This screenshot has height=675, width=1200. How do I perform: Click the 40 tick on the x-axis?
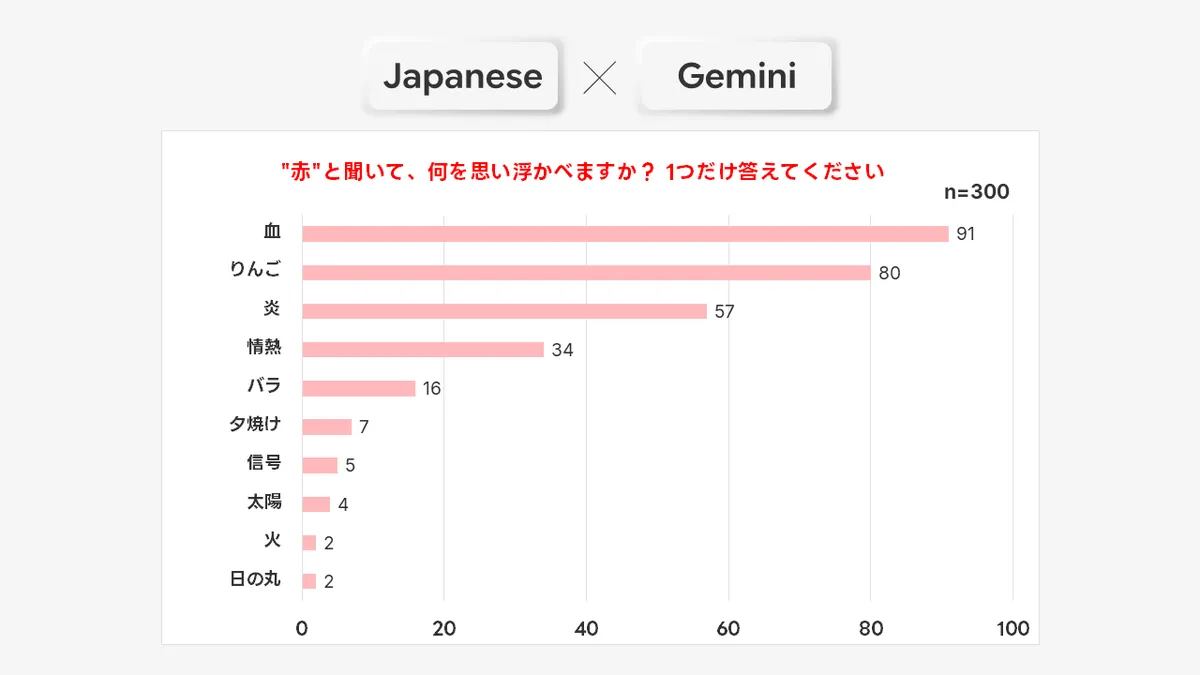[586, 629]
